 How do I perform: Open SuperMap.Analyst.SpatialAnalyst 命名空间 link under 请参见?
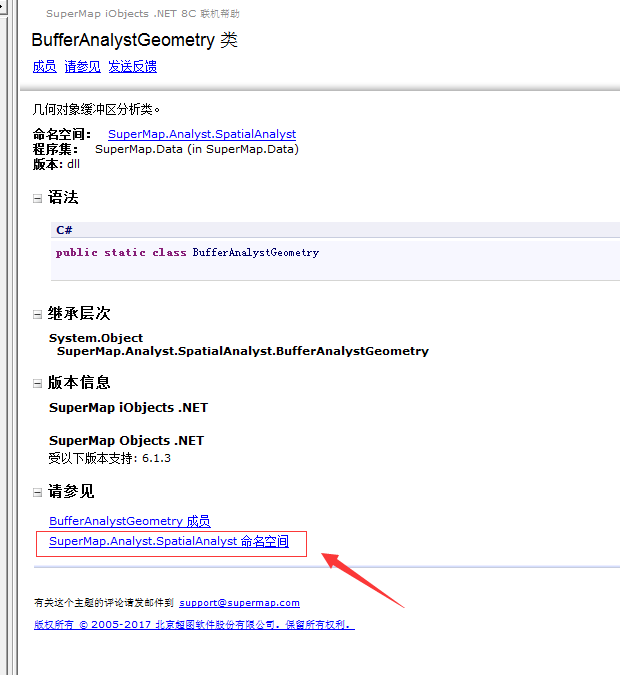(169, 541)
